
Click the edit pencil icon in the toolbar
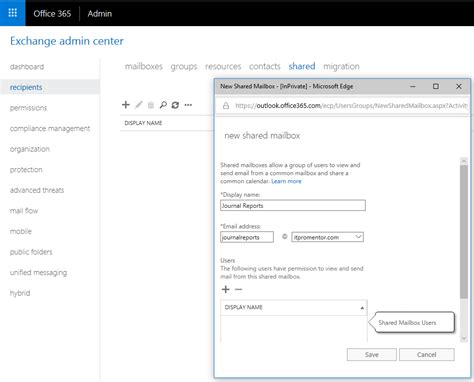[x=138, y=105]
